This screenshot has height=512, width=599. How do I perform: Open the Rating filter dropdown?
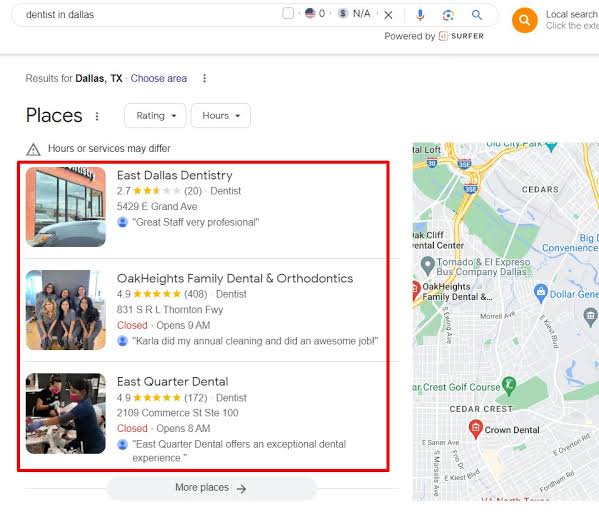[x=155, y=115]
